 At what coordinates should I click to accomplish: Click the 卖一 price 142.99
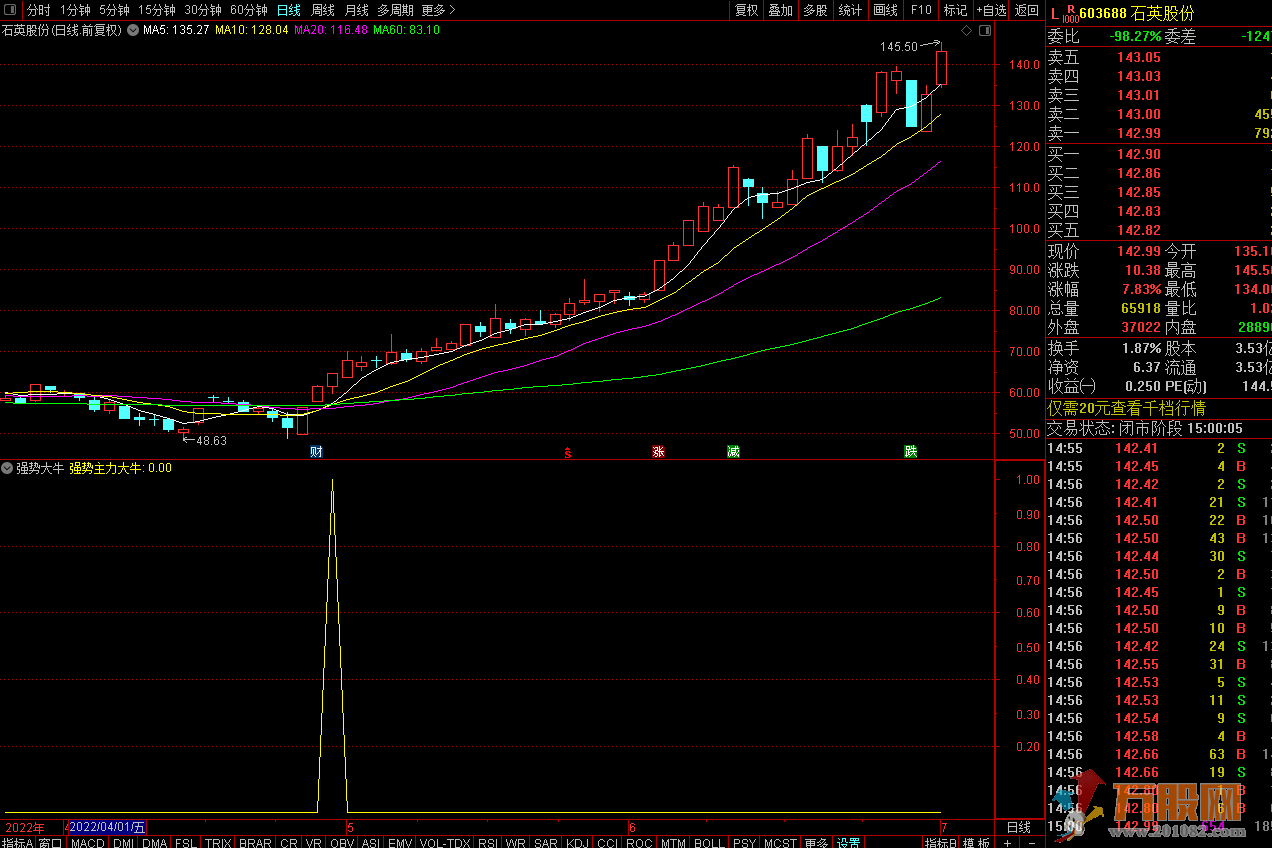pos(1139,134)
